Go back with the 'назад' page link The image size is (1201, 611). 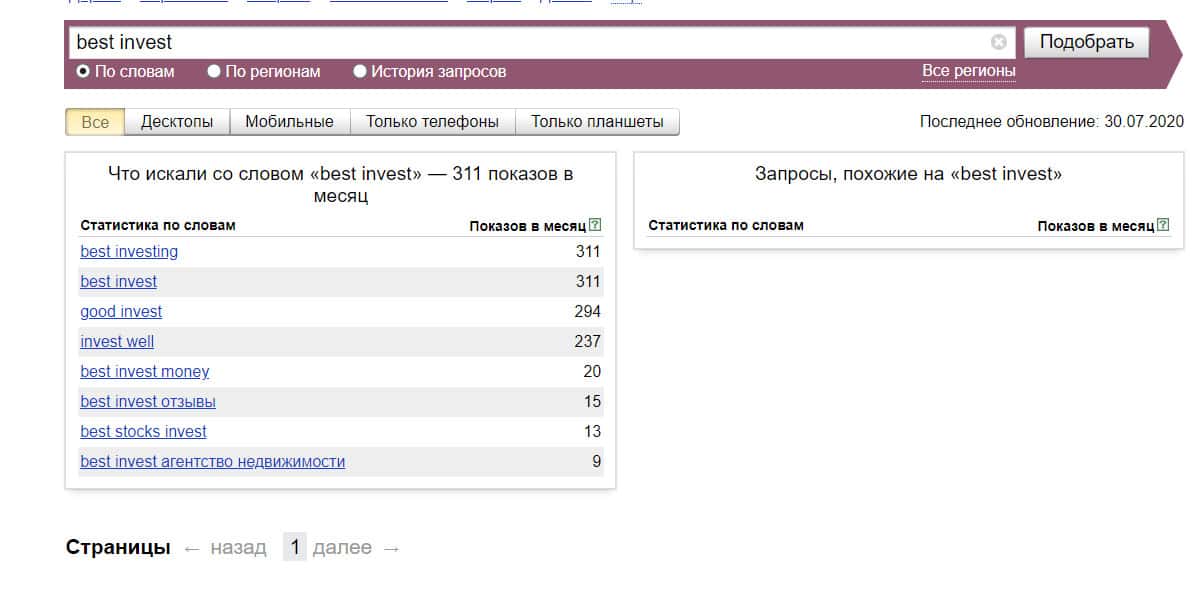point(238,548)
